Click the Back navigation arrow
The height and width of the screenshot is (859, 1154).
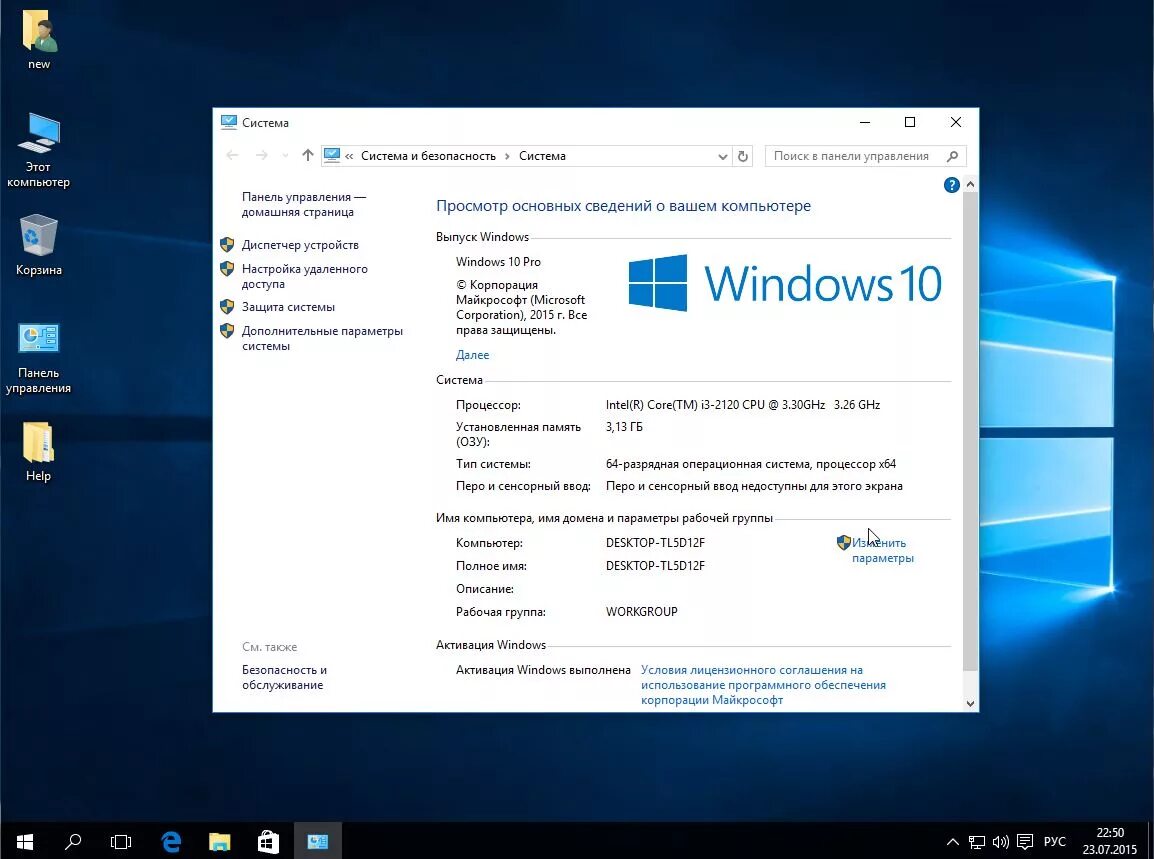pos(233,155)
